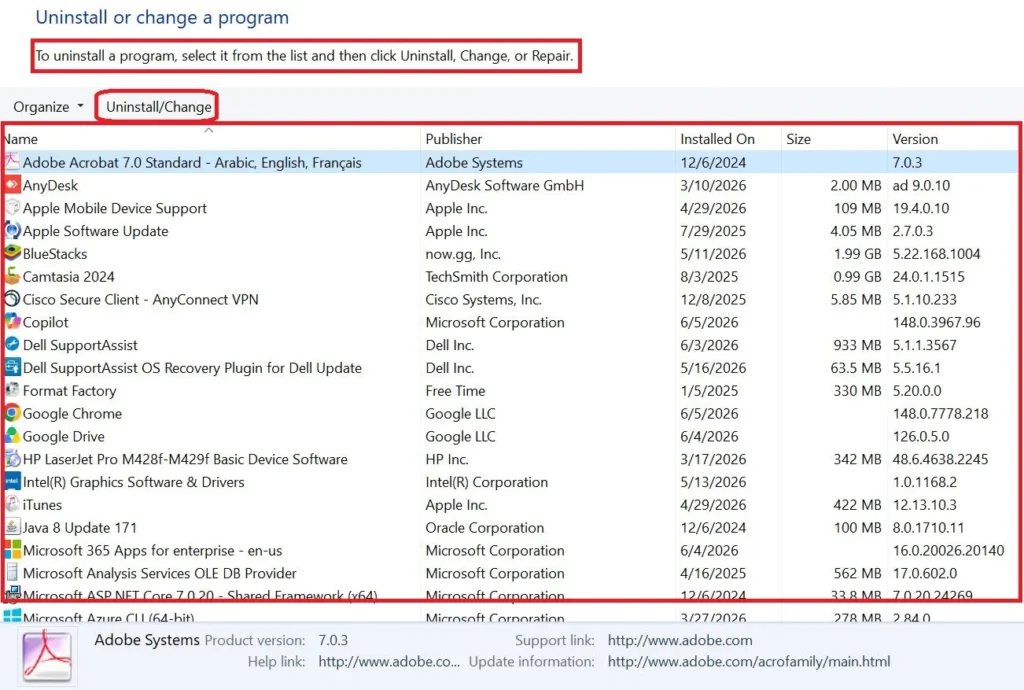The height and width of the screenshot is (690, 1024).
Task: Click the AnyDesk program icon
Action: tap(12, 185)
